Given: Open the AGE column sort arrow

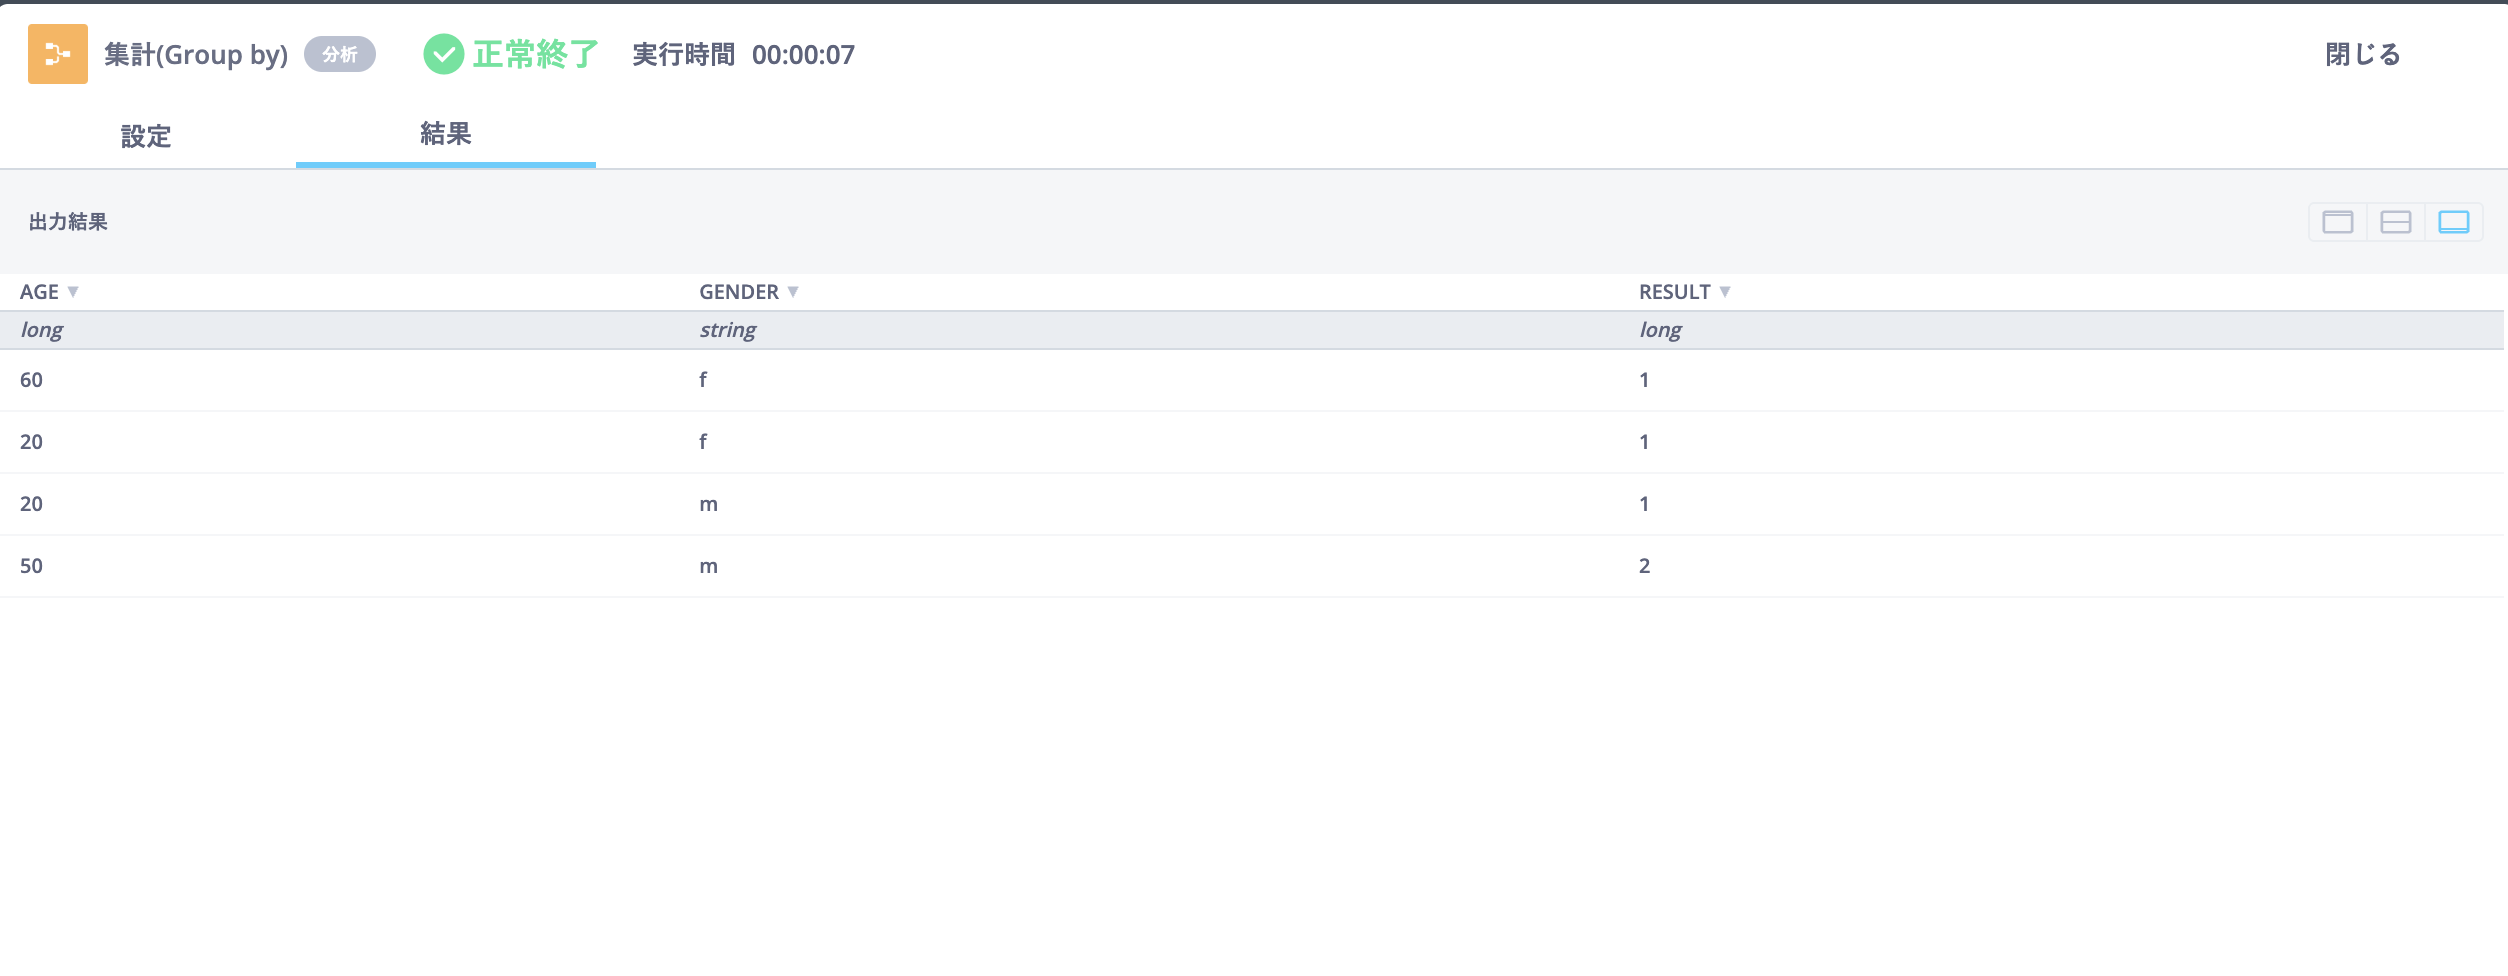Looking at the screenshot, I should tap(73, 292).
